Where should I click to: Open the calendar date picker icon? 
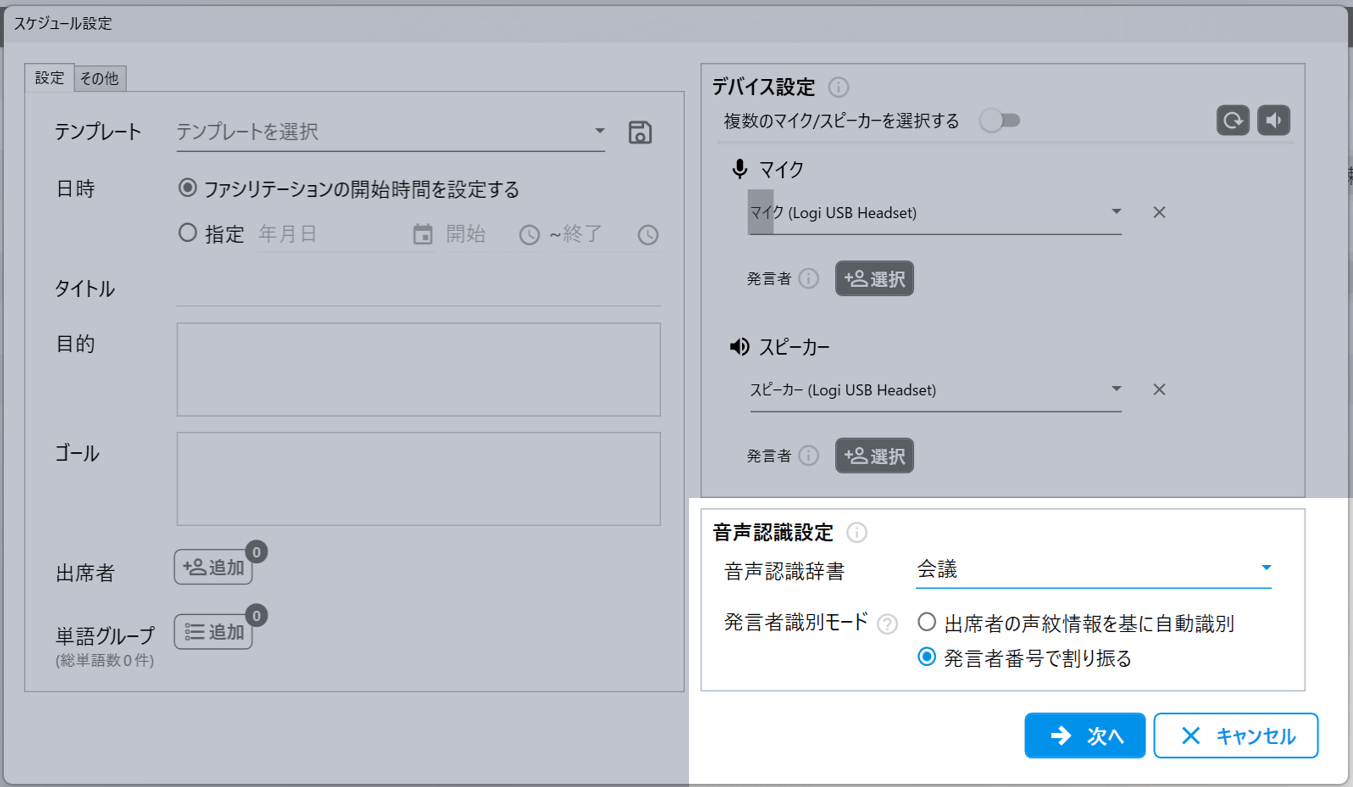[423, 235]
